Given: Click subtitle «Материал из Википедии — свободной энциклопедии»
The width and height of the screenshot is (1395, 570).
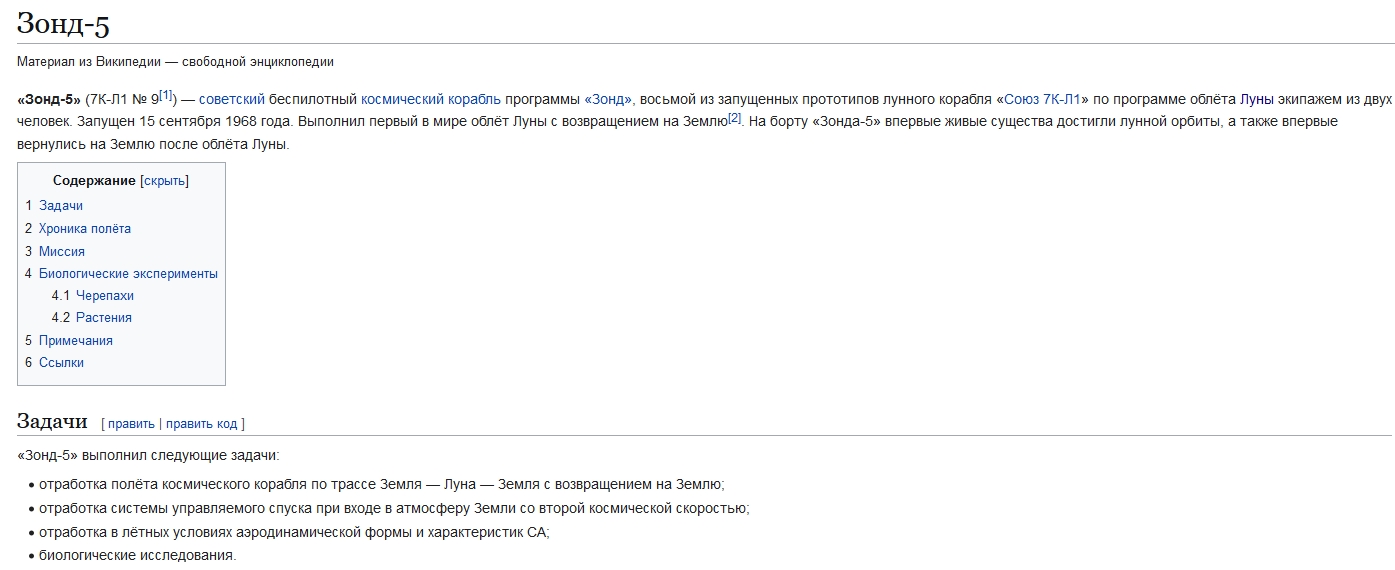Looking at the screenshot, I should click(175, 62).
